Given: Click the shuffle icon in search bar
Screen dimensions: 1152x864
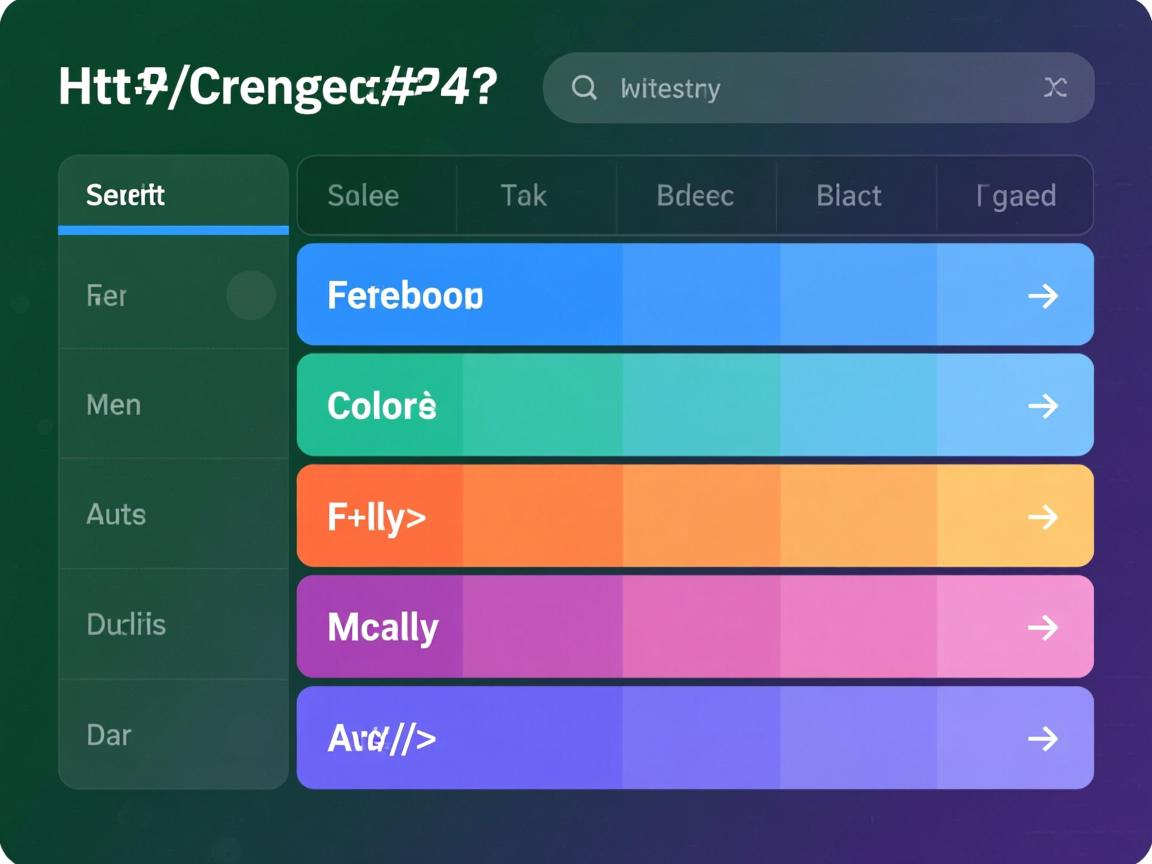Looking at the screenshot, I should (x=1055, y=88).
